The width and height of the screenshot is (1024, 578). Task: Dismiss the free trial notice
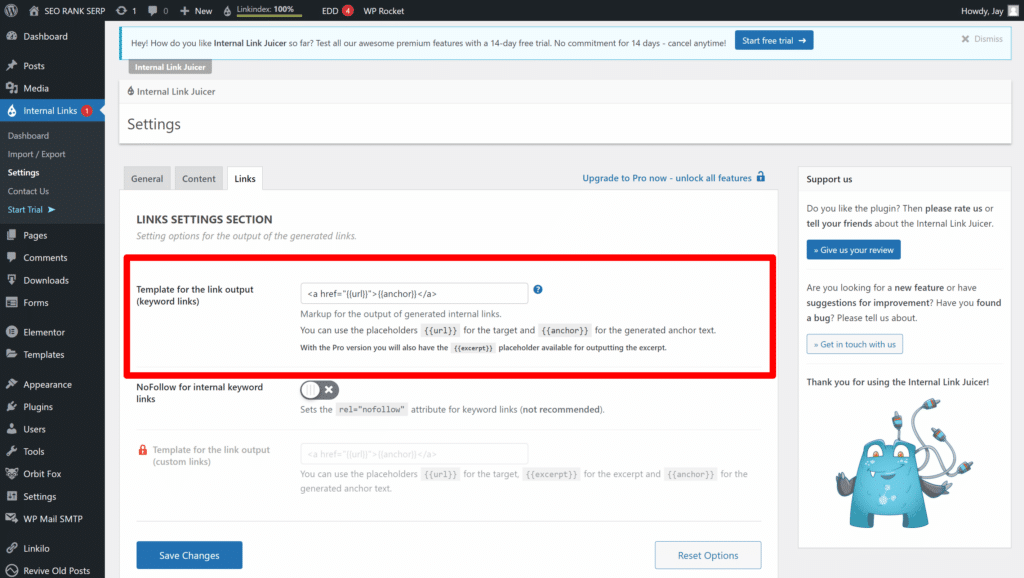tap(982, 39)
